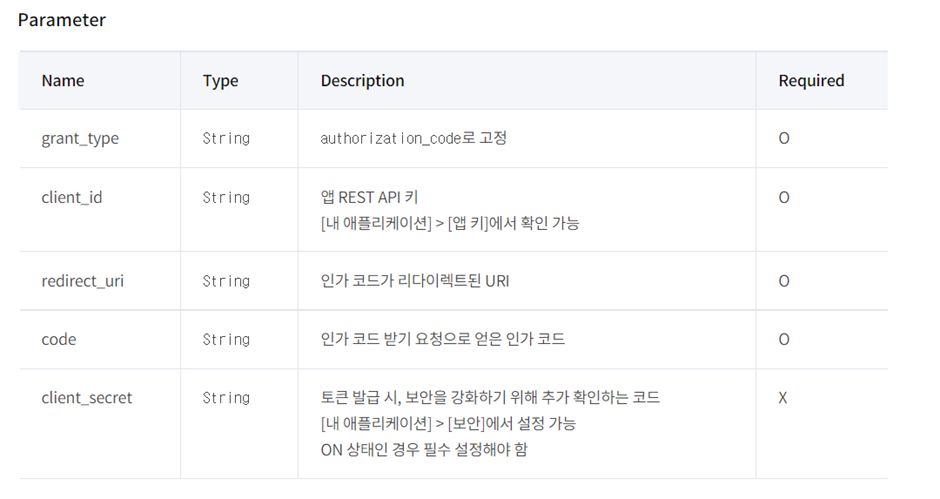
Task: Select the client_secret parameter name
Action: pos(86,398)
